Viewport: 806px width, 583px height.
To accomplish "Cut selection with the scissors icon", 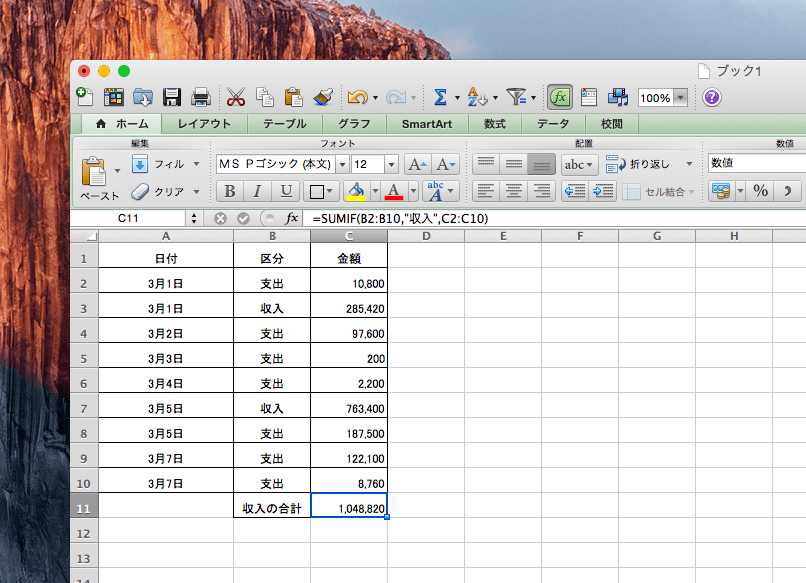I will point(236,97).
